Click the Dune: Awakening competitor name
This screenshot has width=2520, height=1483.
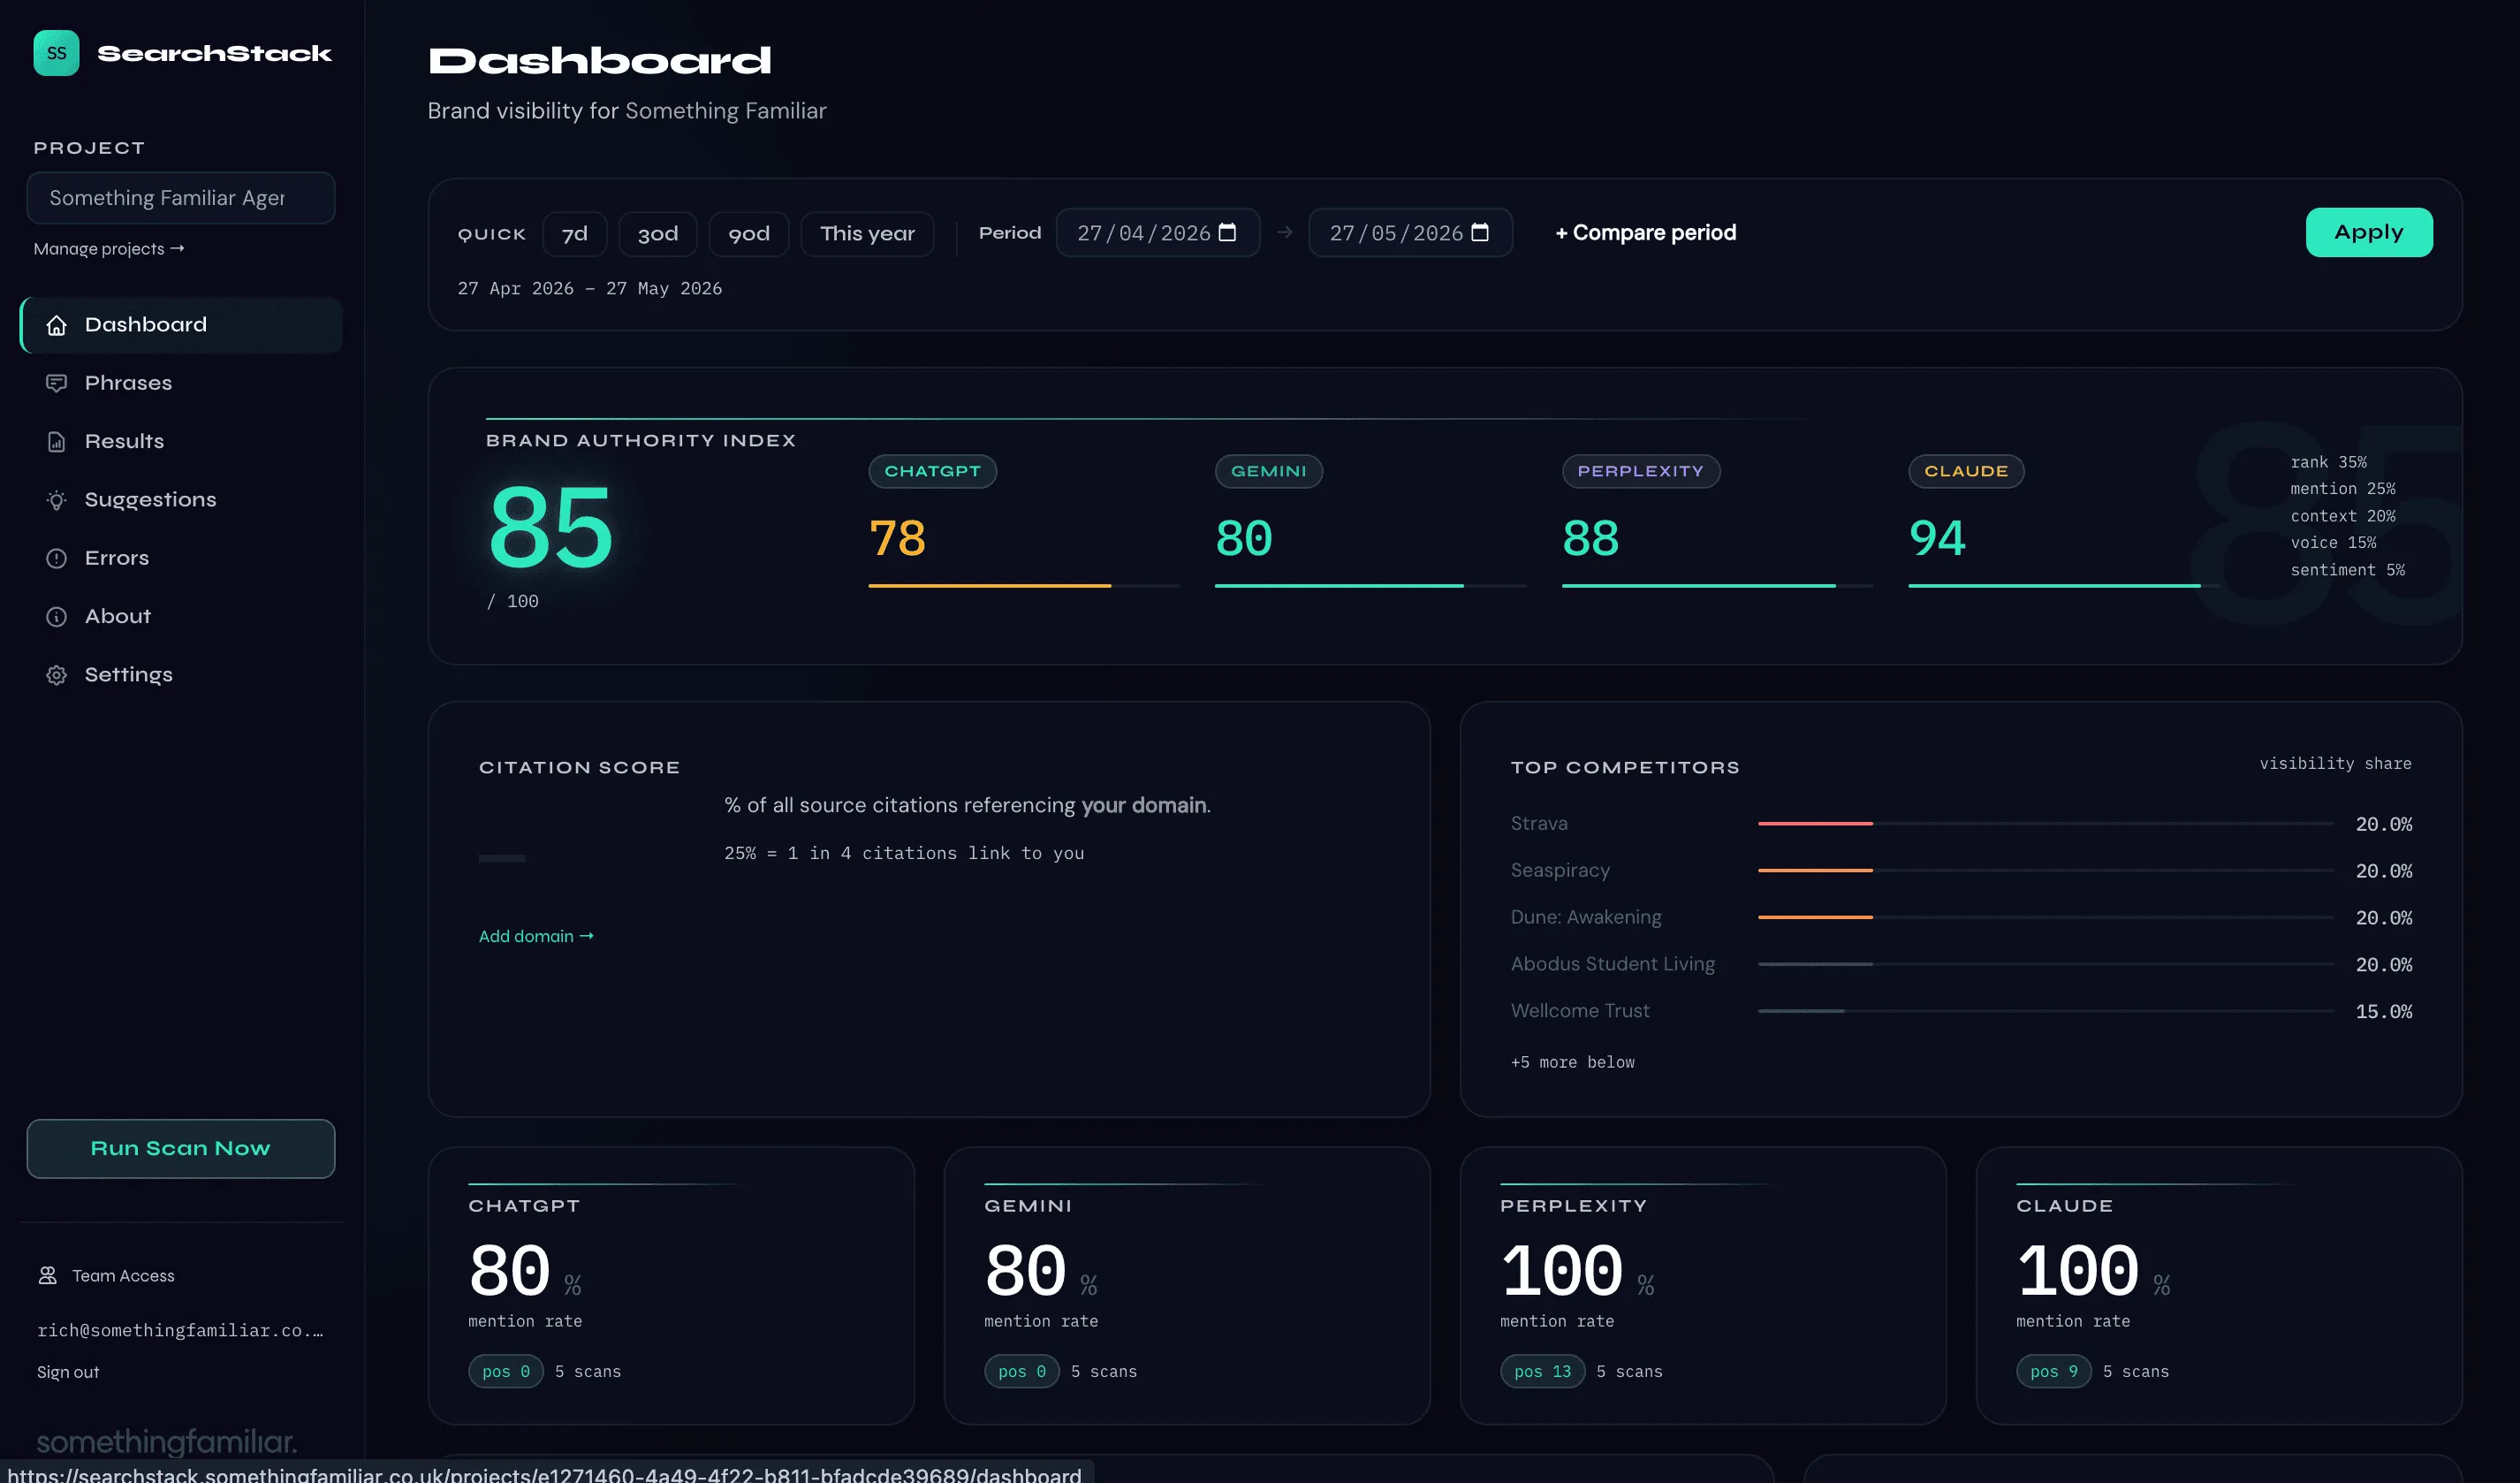click(1586, 917)
